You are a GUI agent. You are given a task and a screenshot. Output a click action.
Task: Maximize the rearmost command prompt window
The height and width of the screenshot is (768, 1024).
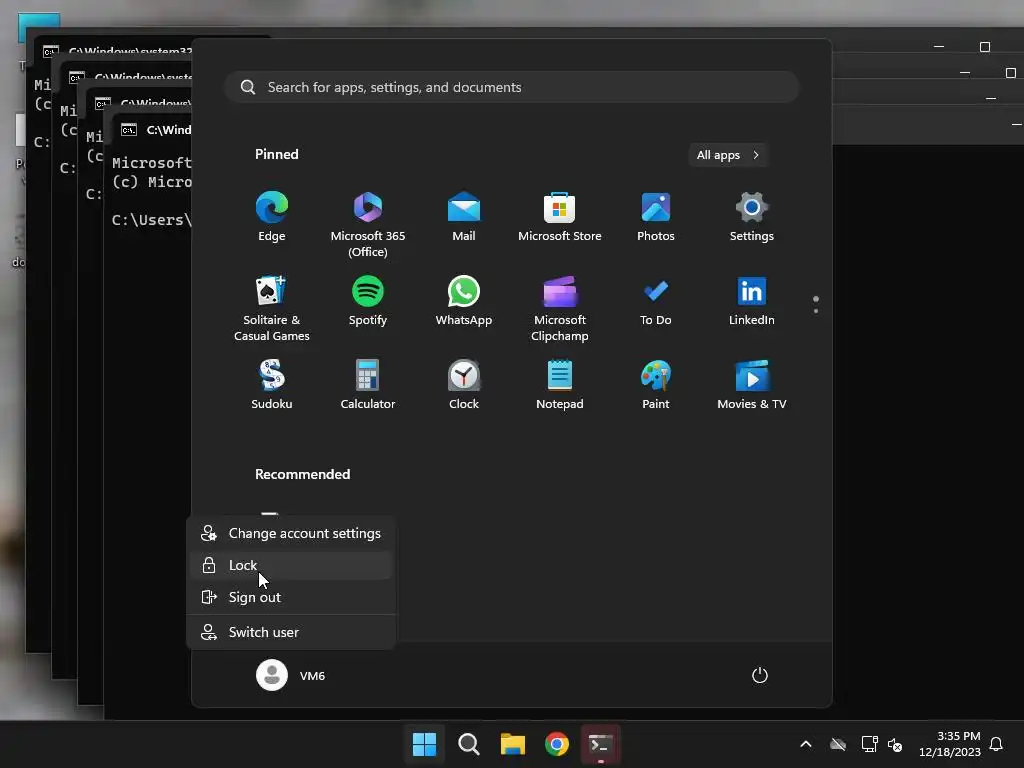[985, 47]
